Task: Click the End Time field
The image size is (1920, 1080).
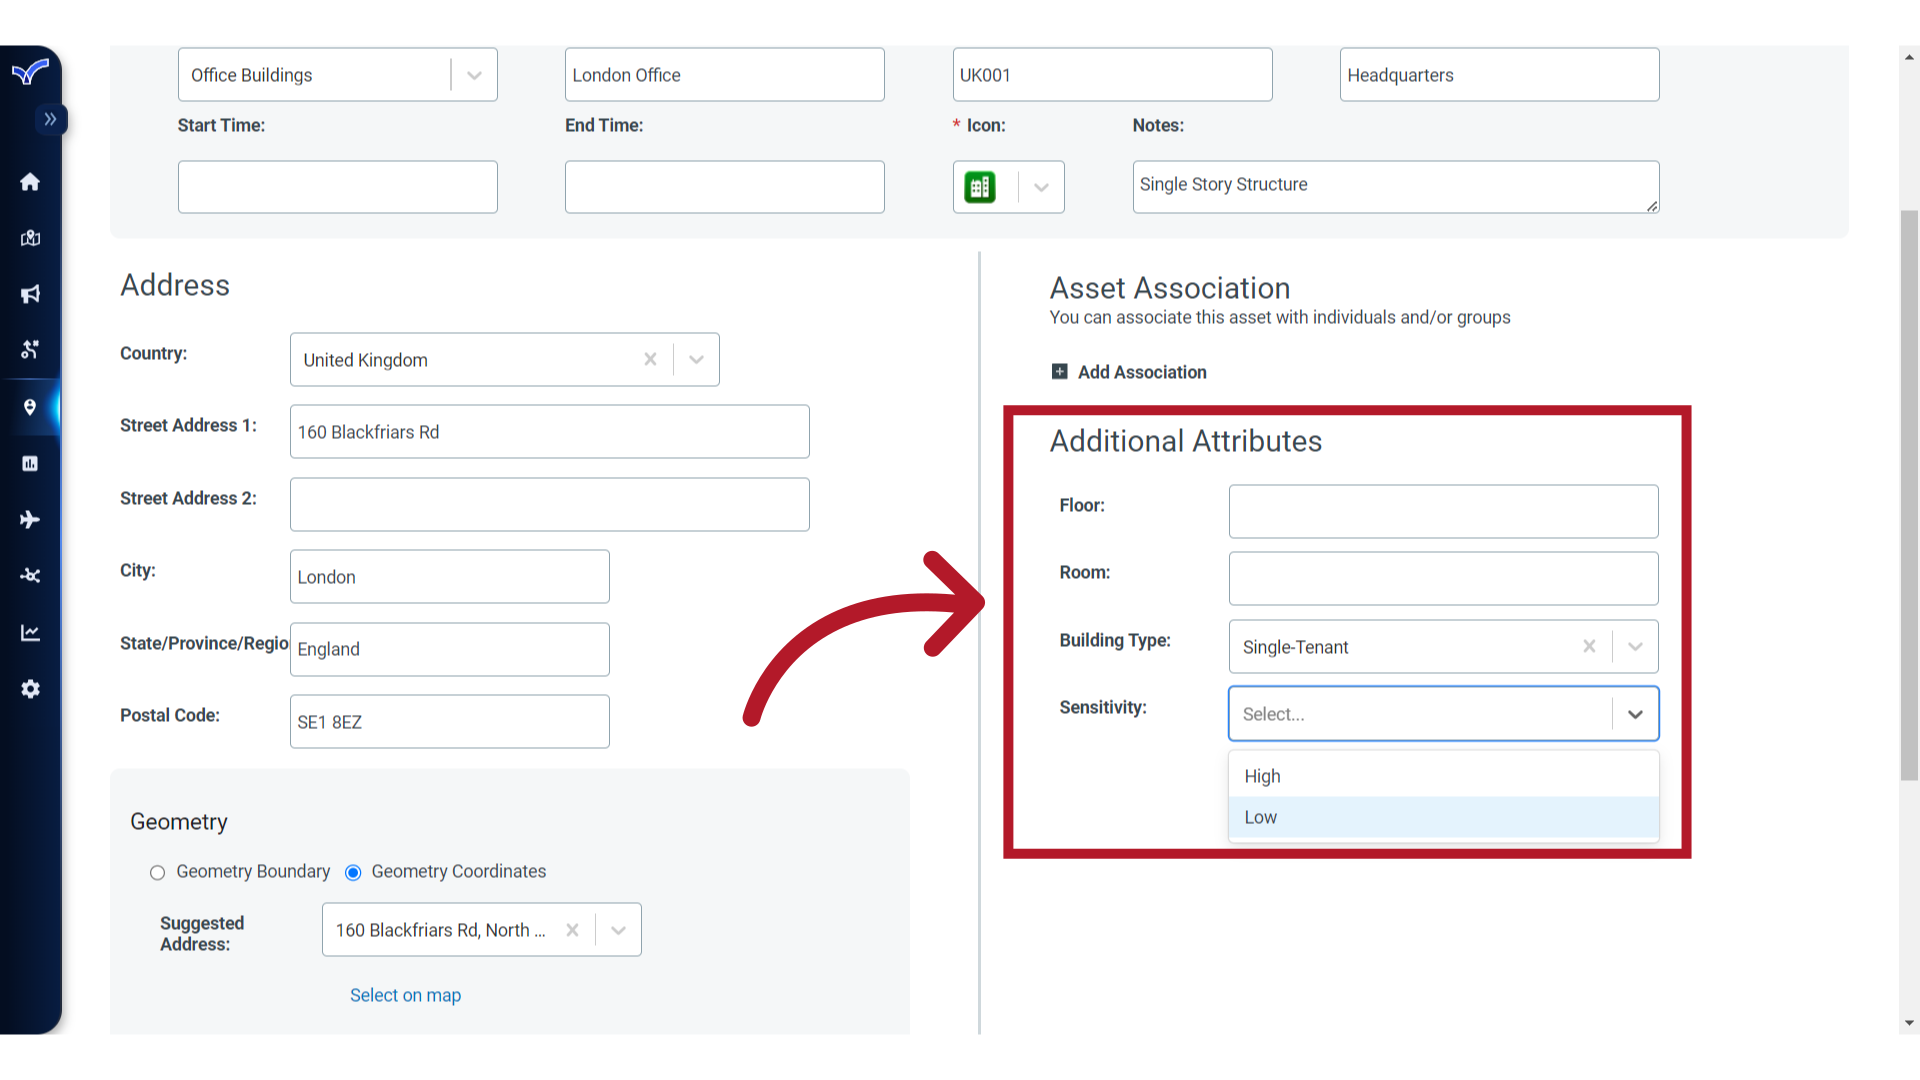Action: (724, 187)
